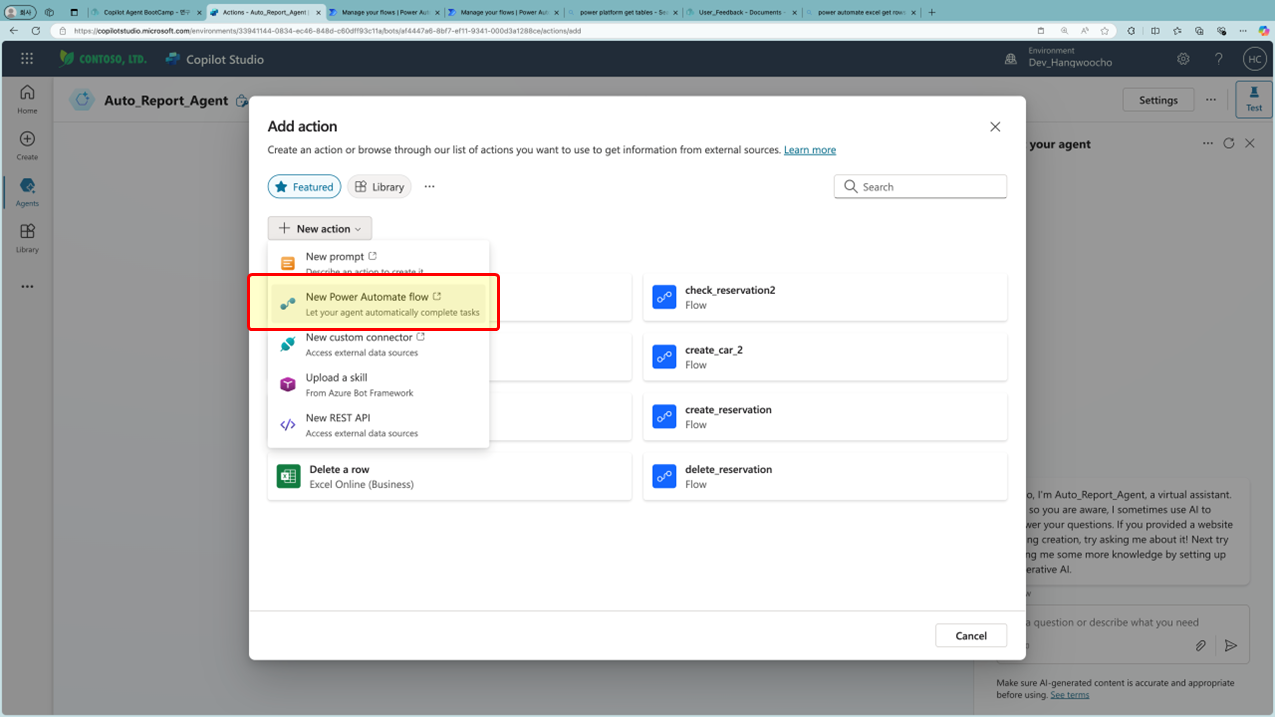This screenshot has height=717, width=1275.
Task: Click the create_car_2 flow icon
Action: [664, 357]
